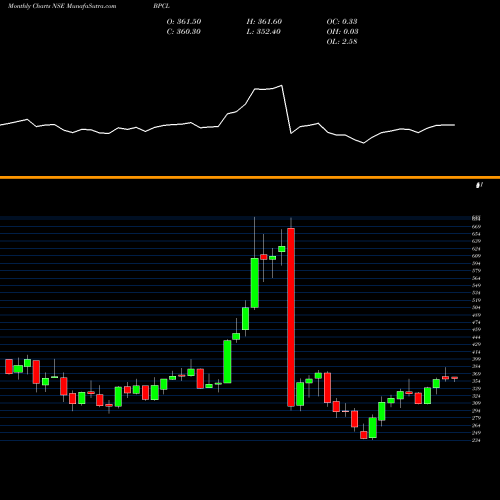Click the 669 price axis label
Image resolution: width=500 pixels, height=500 pixels.
[476, 227]
